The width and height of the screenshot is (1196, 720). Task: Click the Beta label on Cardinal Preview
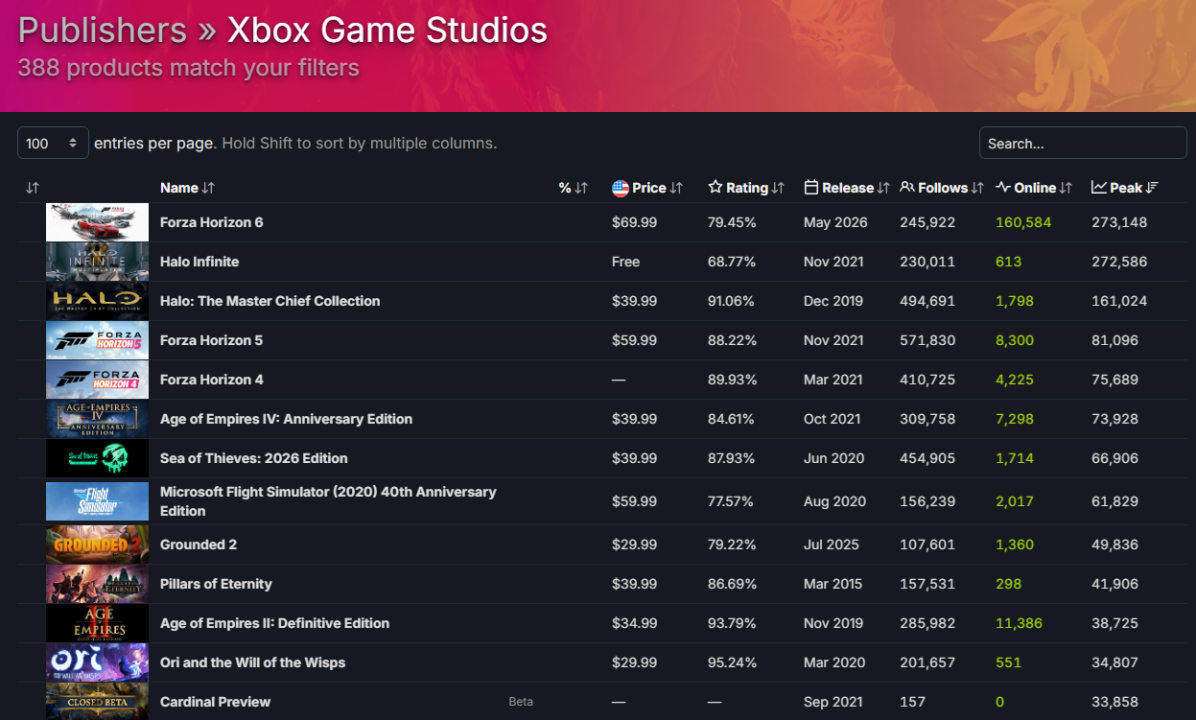(x=521, y=702)
